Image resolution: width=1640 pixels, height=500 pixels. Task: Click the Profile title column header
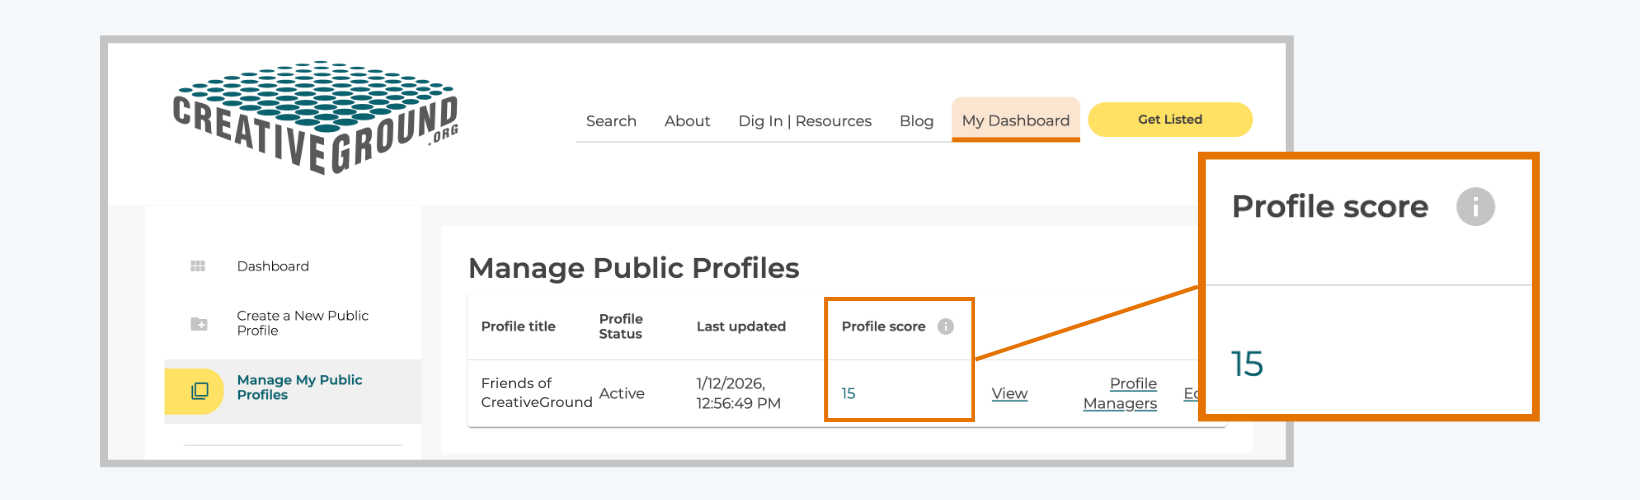click(518, 327)
